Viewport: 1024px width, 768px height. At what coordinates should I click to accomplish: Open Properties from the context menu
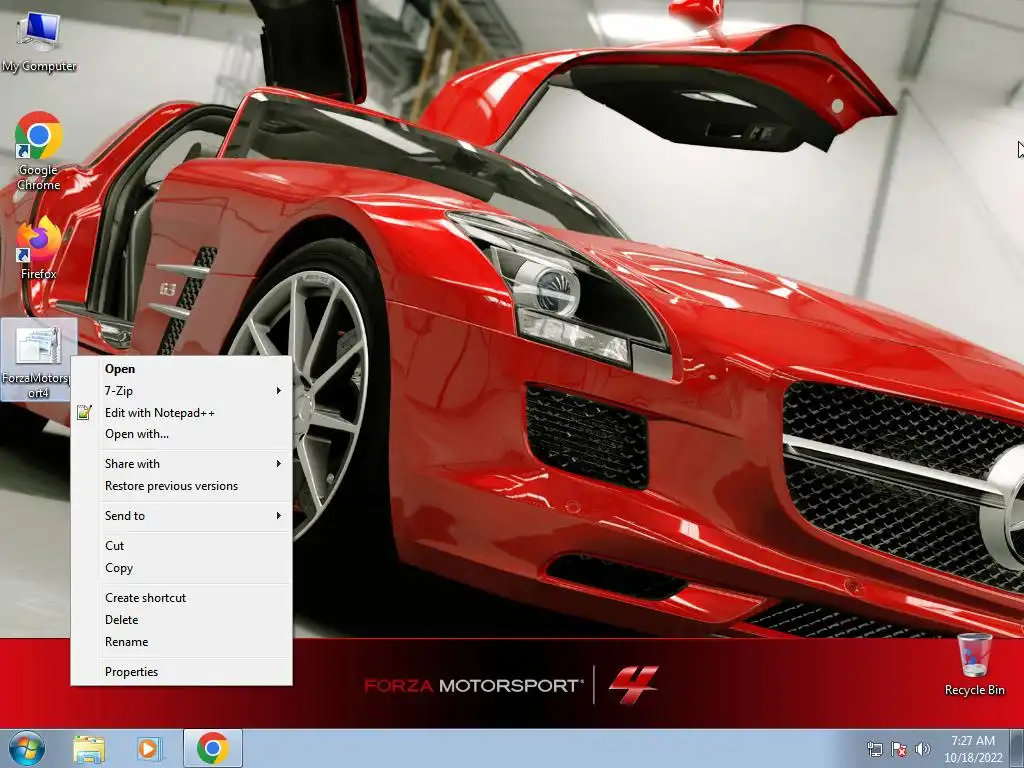[182, 672]
